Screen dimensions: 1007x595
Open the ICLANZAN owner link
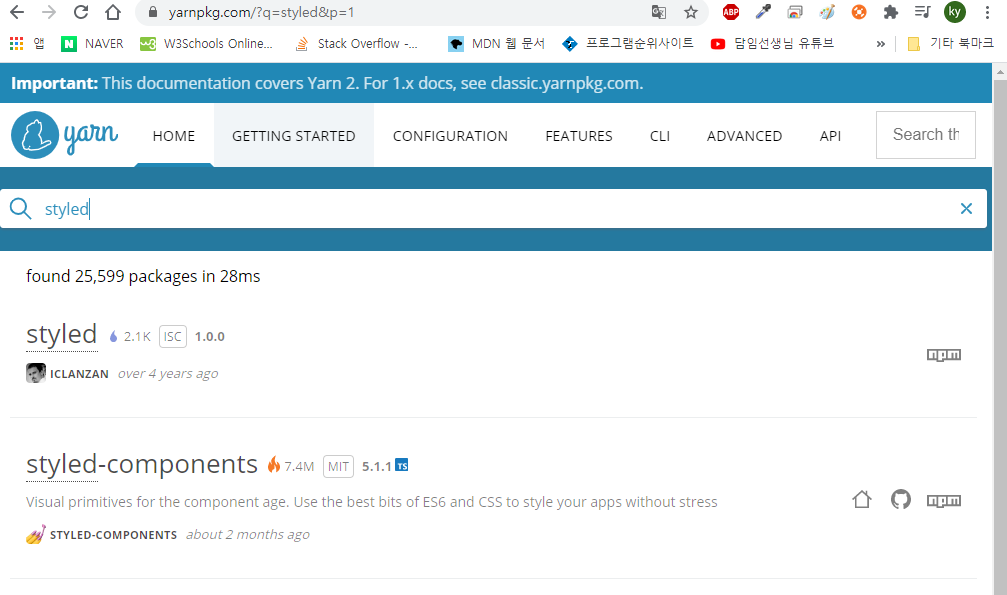[80, 374]
